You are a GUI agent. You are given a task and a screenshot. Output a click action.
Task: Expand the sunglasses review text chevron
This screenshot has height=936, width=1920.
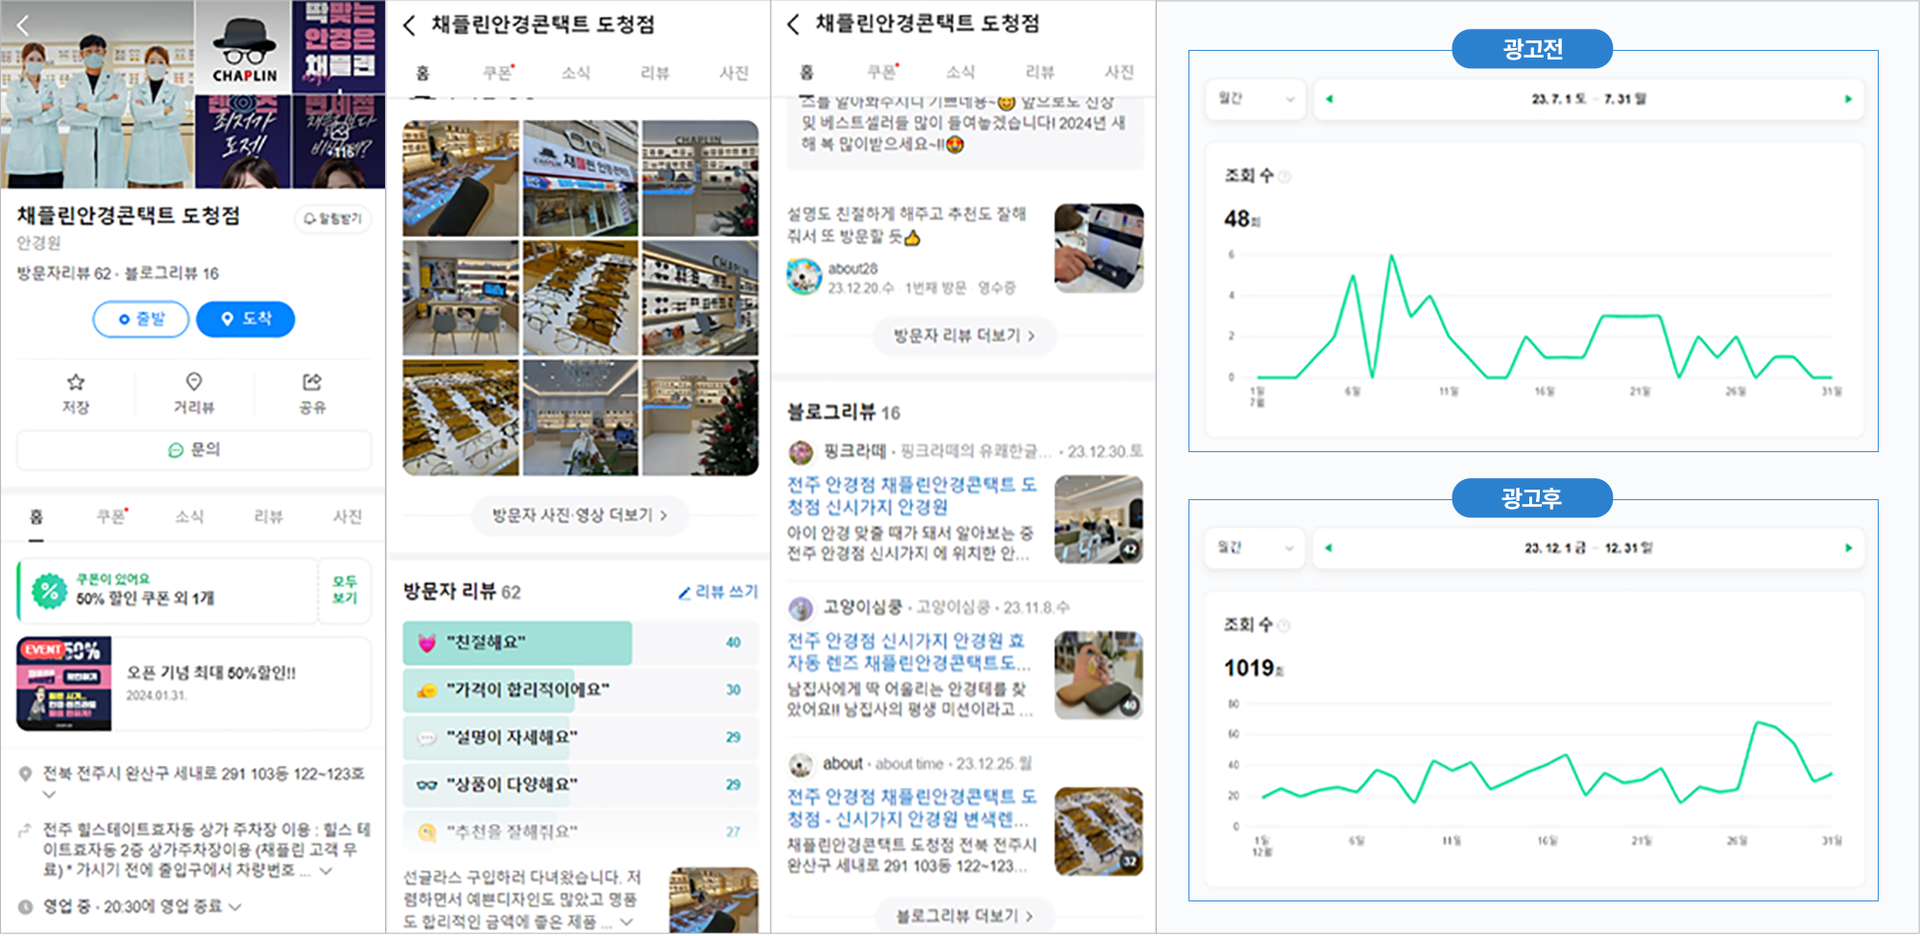(626, 922)
